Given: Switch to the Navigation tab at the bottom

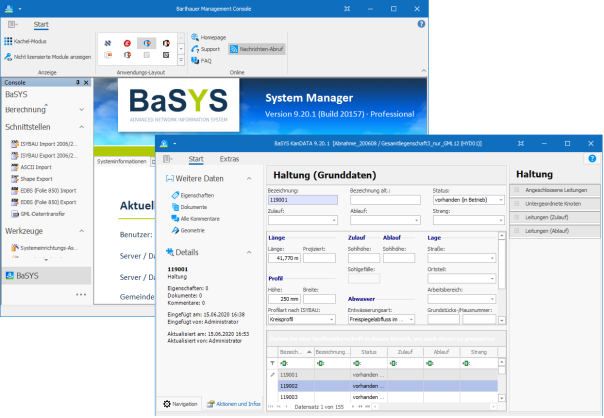Looking at the screenshot, I should (x=180, y=404).
